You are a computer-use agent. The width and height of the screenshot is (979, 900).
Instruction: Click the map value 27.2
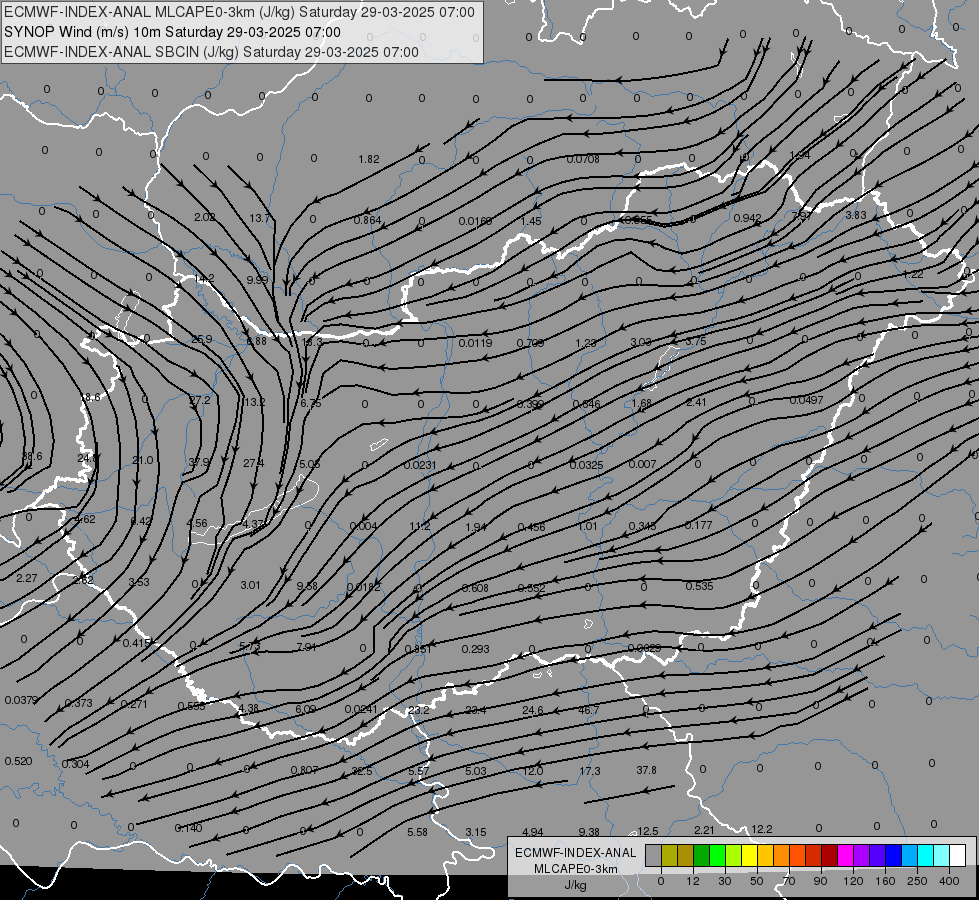(x=200, y=400)
